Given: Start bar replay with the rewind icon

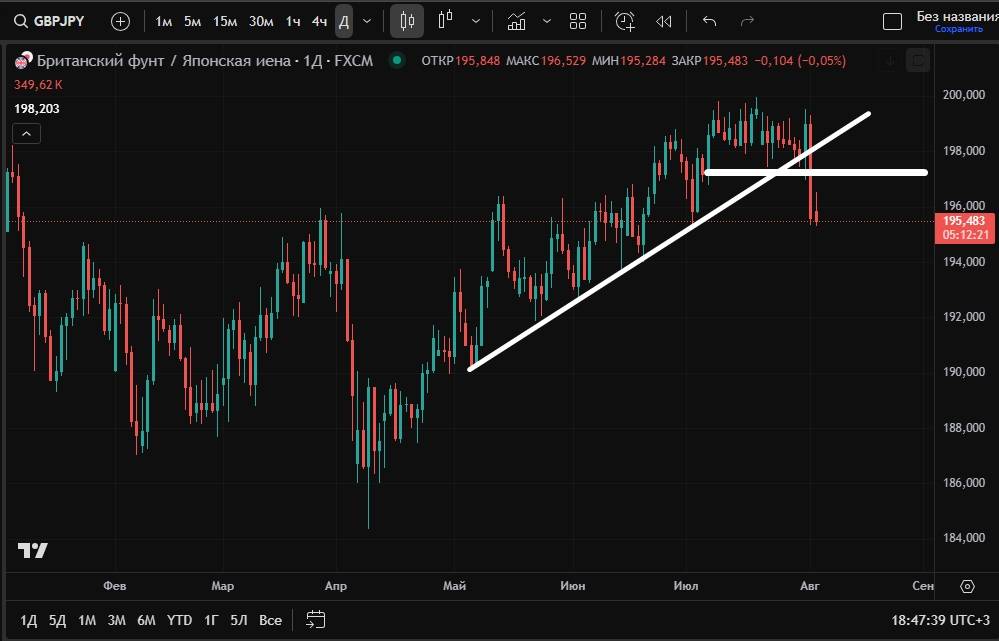Looking at the screenshot, I should pos(663,21).
